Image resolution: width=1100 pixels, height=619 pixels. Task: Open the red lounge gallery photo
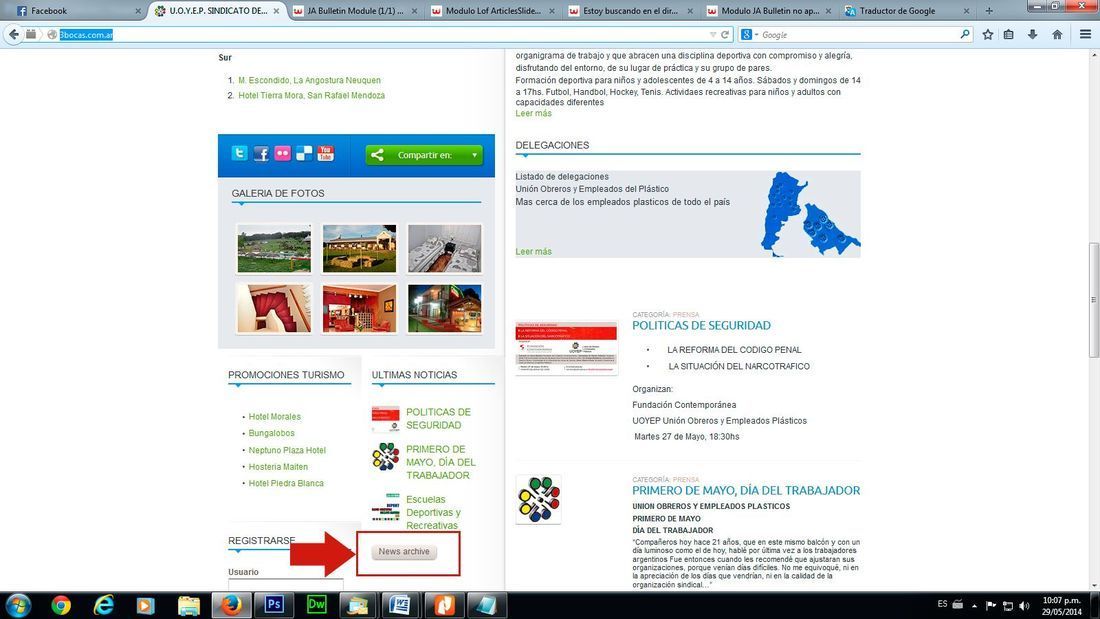point(359,308)
